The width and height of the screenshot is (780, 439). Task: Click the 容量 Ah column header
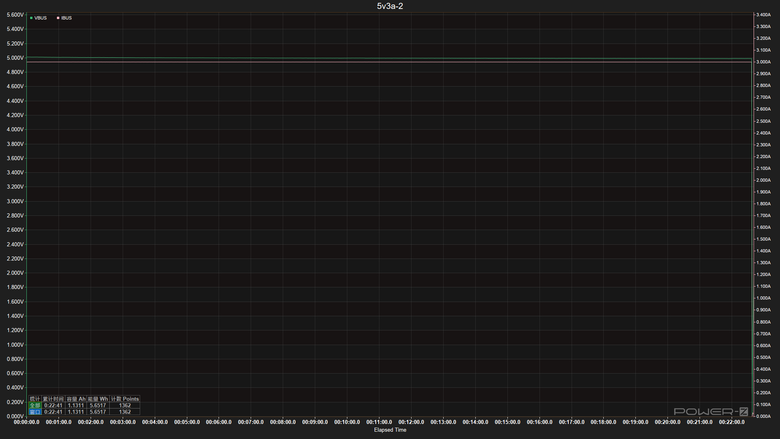[76, 399]
